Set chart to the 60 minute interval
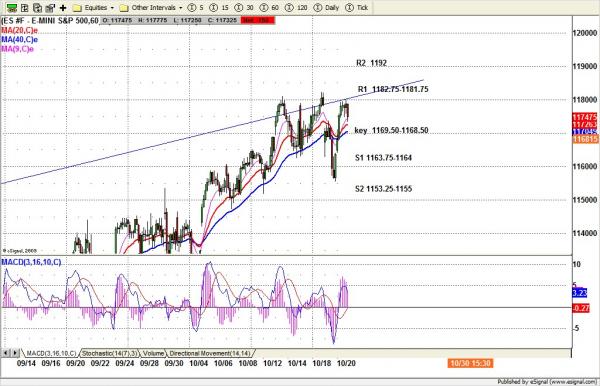Image resolution: width=600 pixels, height=386 pixels. (270, 8)
